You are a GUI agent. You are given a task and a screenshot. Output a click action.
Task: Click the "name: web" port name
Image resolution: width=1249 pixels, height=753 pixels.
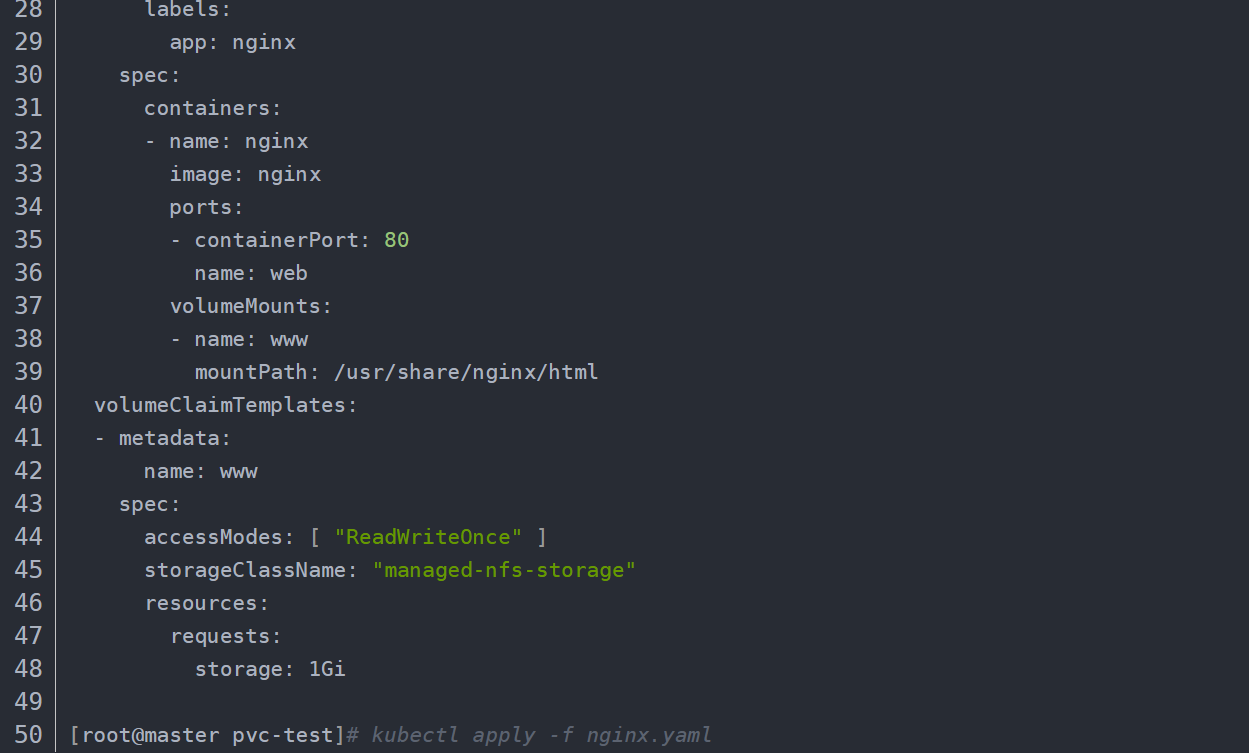pos(251,273)
